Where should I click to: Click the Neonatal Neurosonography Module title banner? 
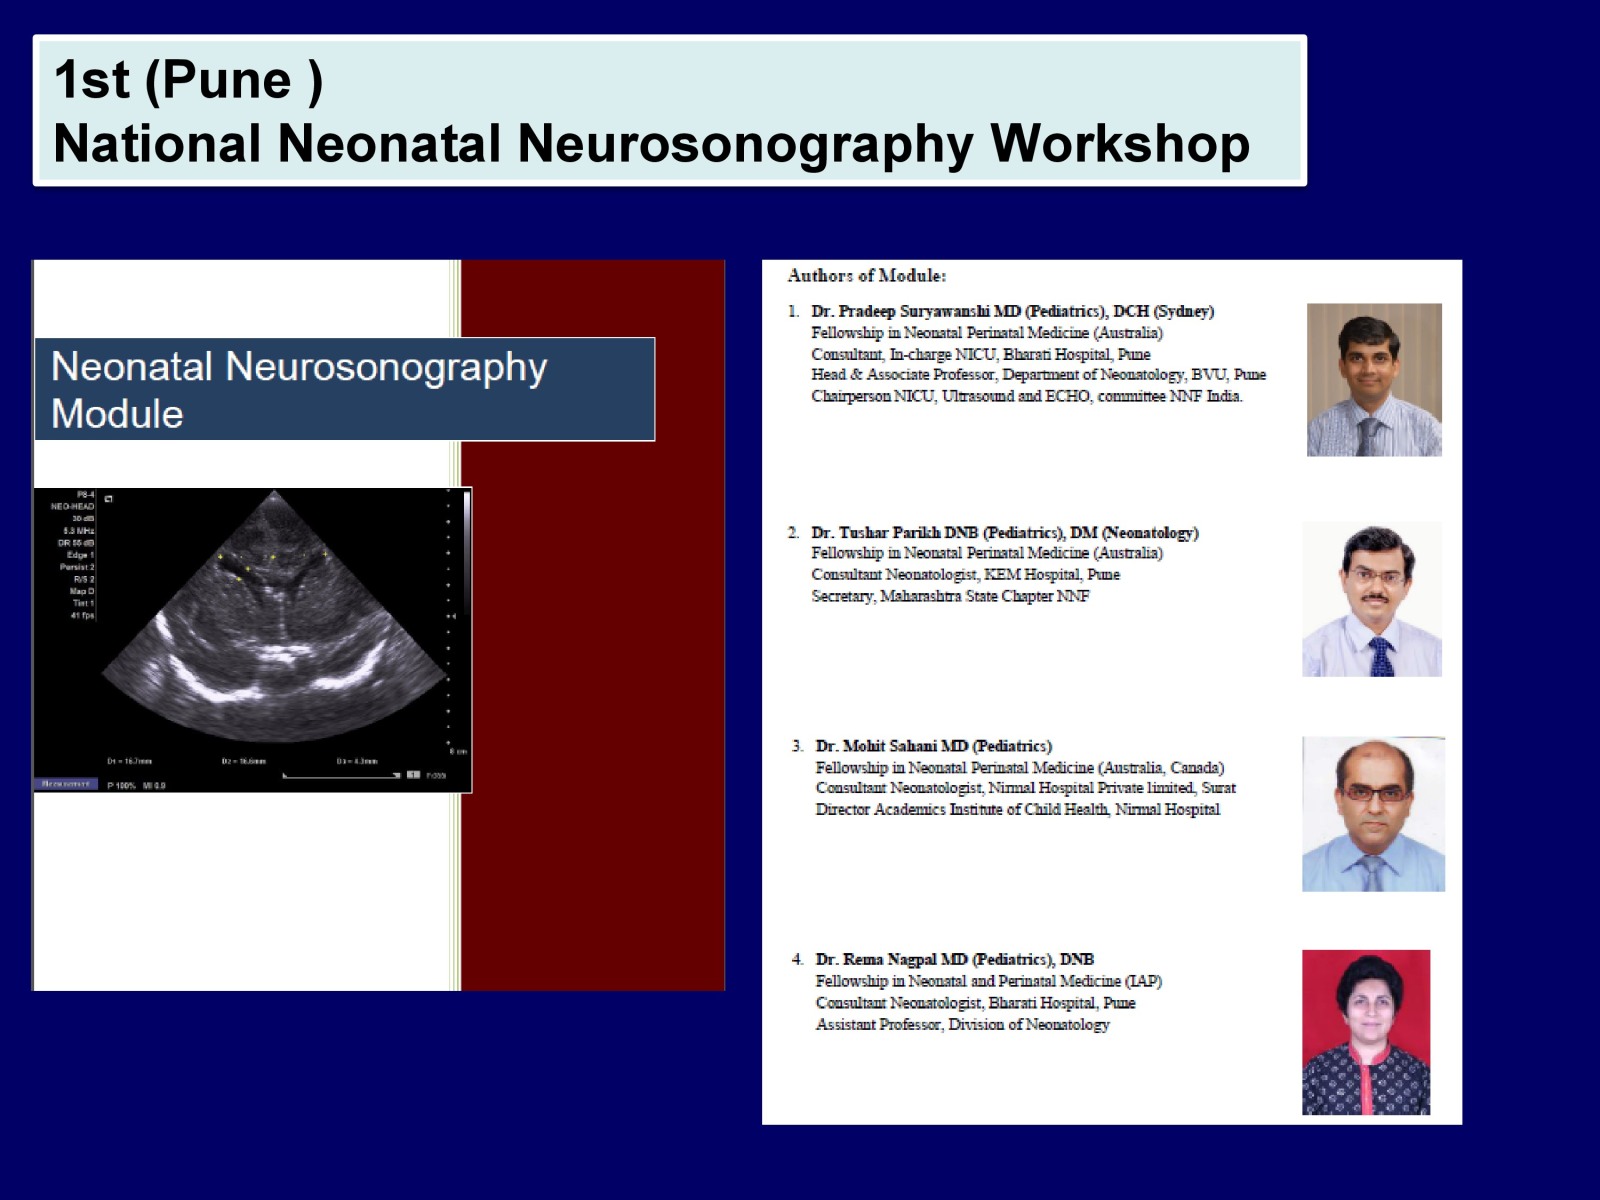(x=345, y=389)
